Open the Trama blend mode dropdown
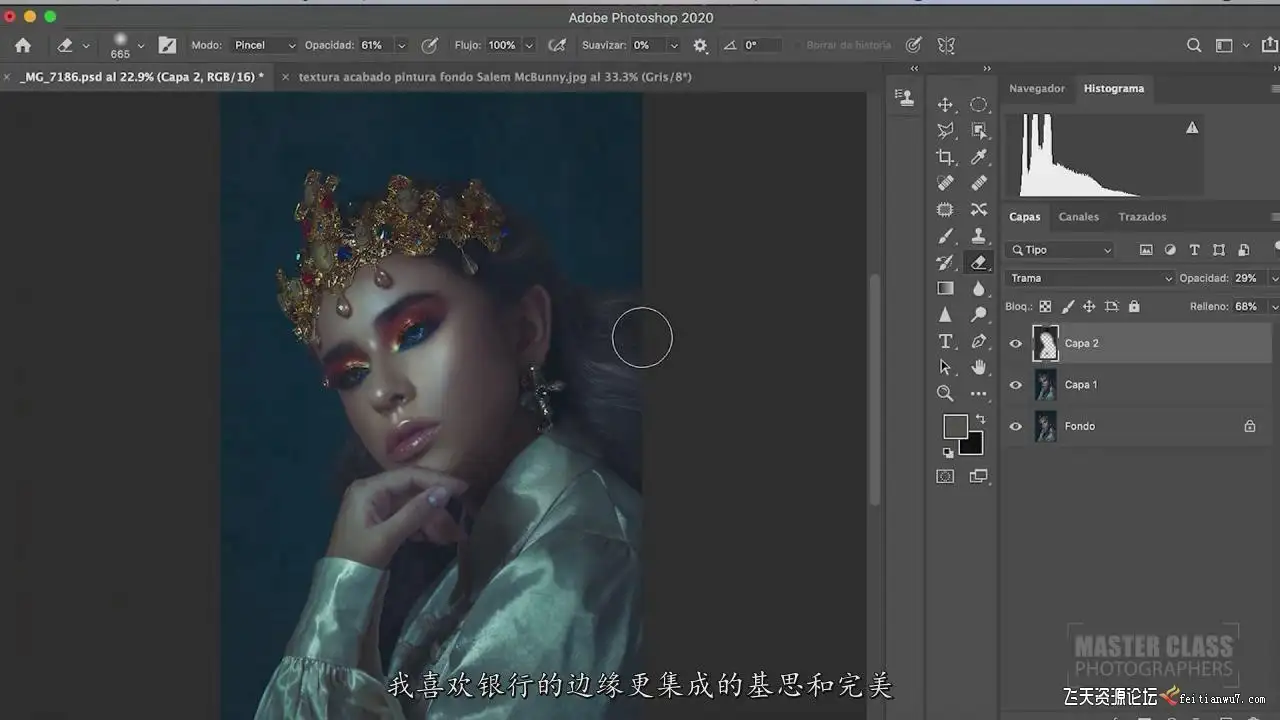Screen dimensions: 1280x720 1090,278
